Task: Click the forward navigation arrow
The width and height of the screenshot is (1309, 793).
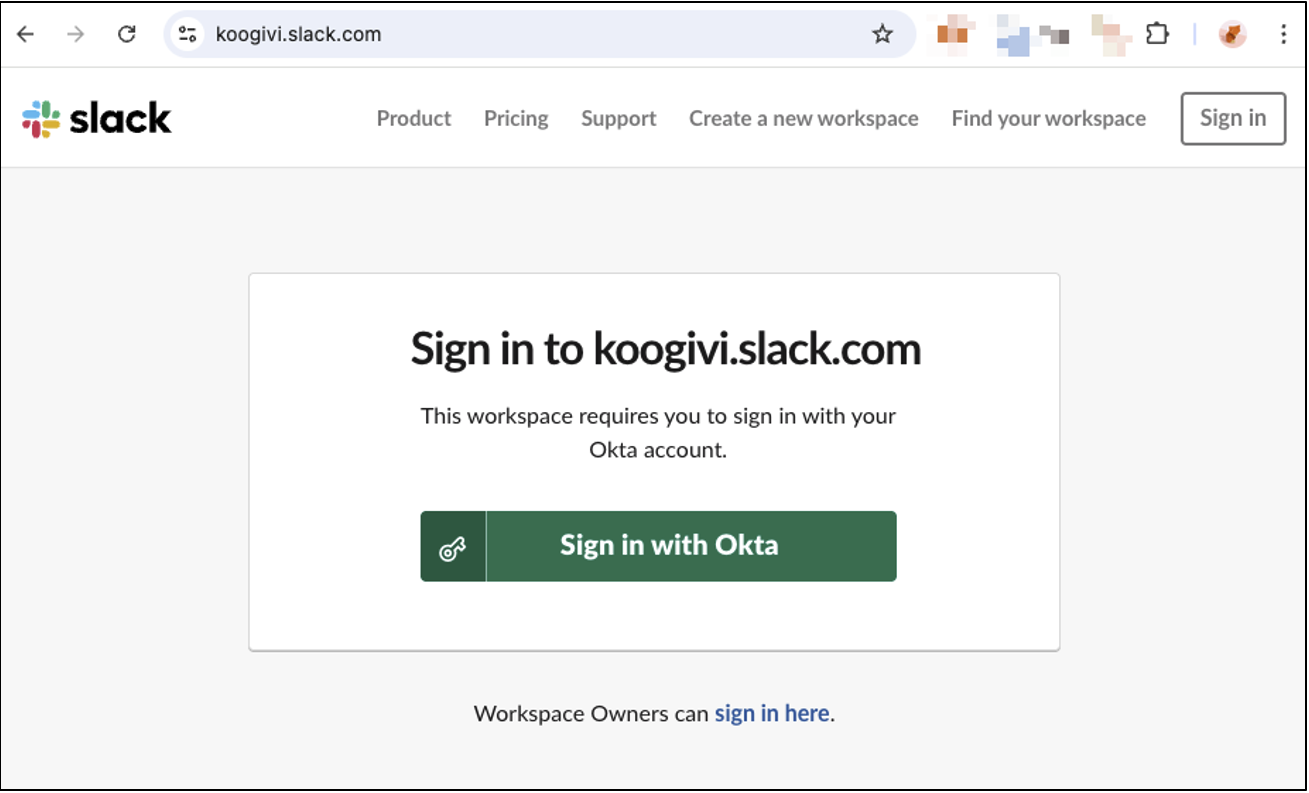Action: point(75,33)
